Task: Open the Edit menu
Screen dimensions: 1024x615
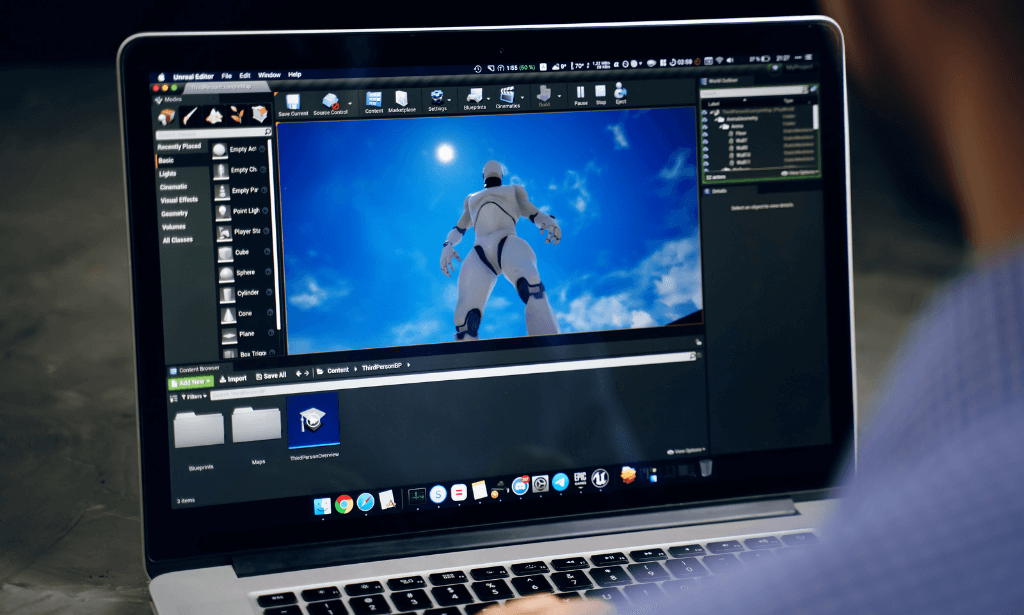Action: pos(245,76)
